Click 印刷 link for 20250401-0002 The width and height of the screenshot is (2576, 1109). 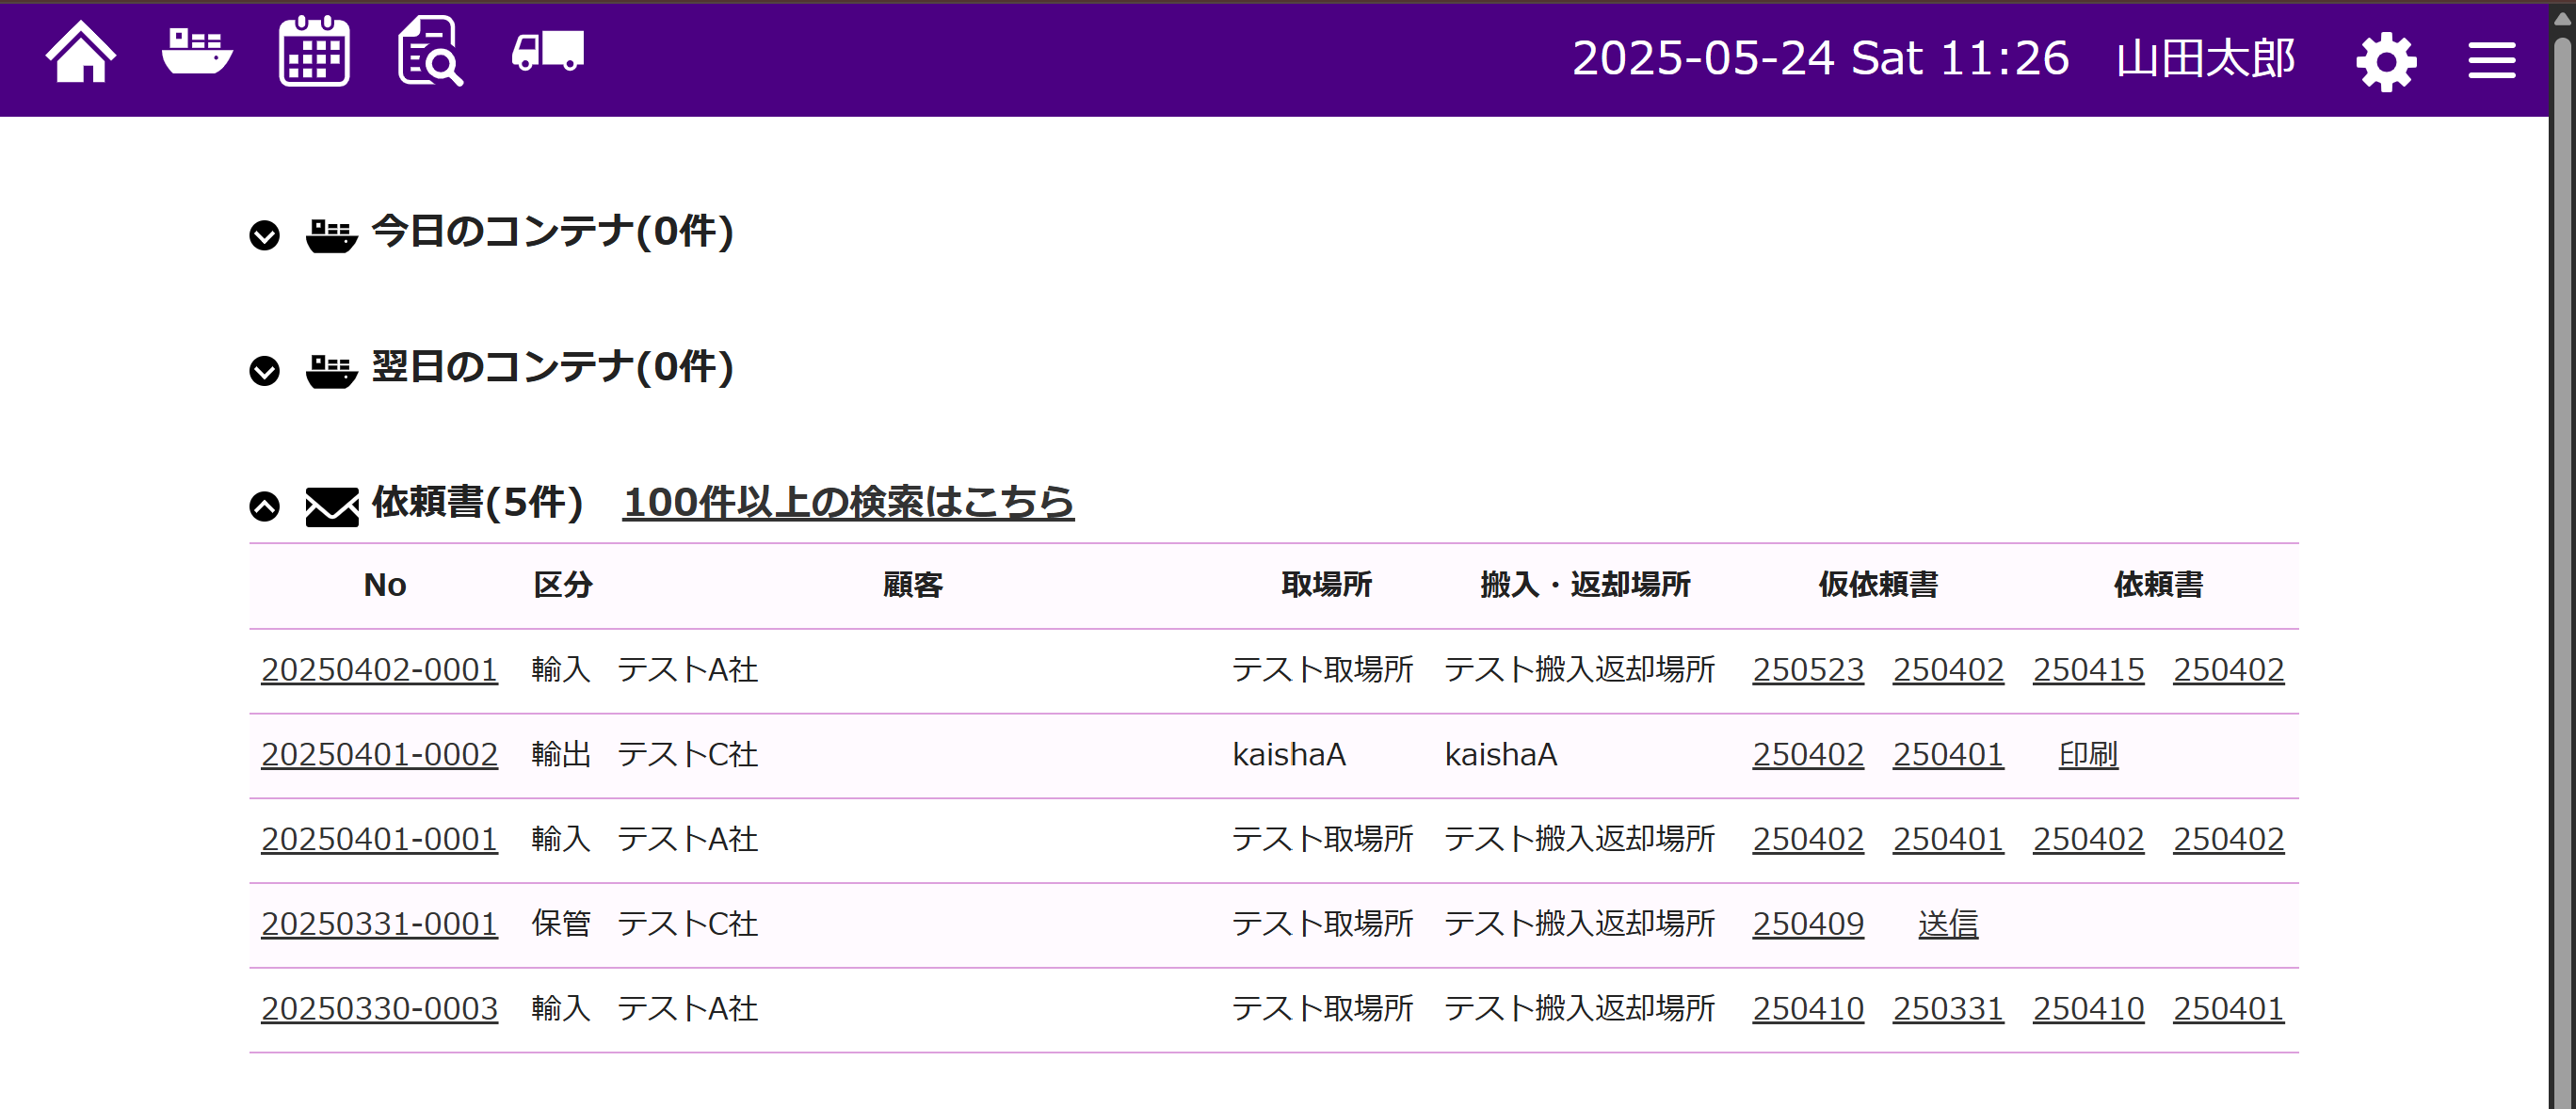point(2088,754)
